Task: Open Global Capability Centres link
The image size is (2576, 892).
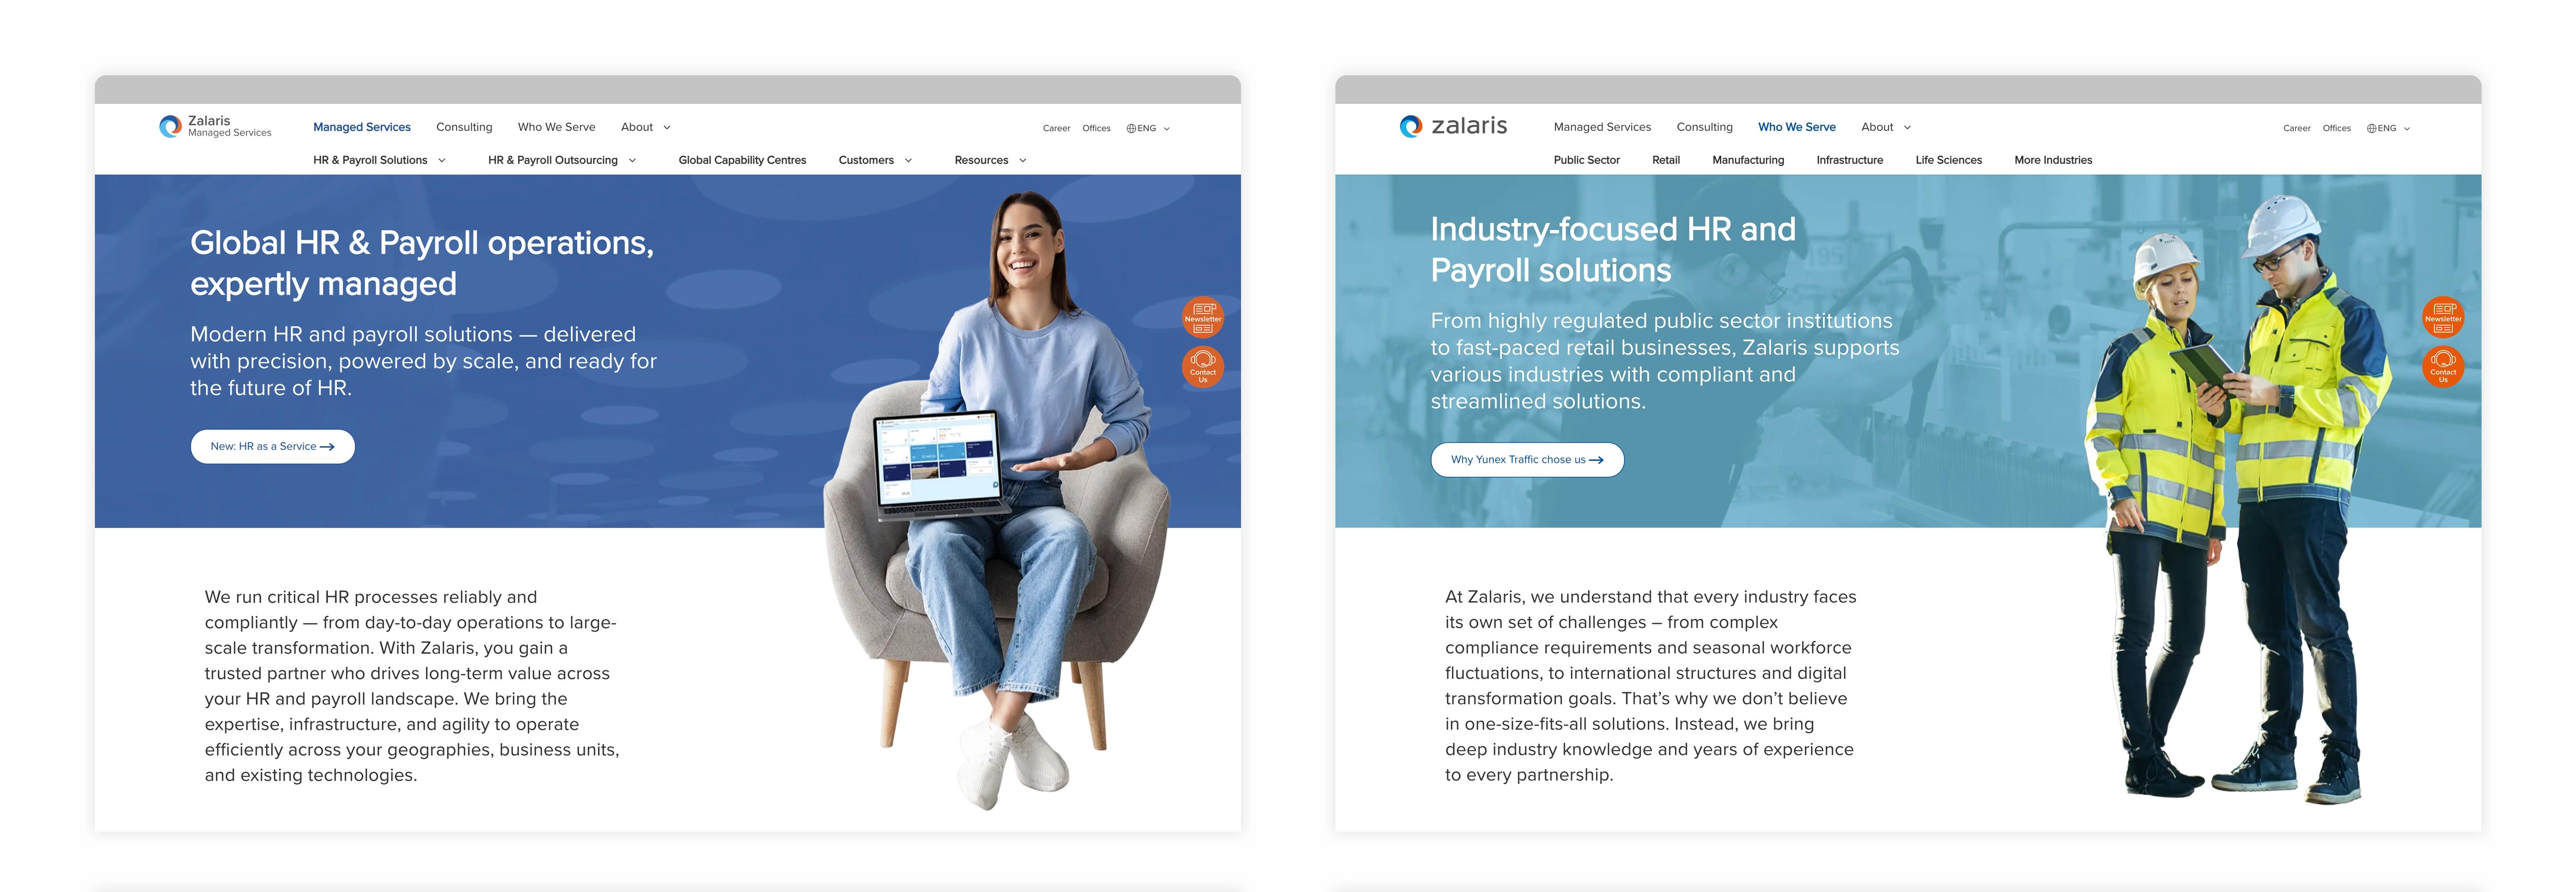Action: click(742, 160)
